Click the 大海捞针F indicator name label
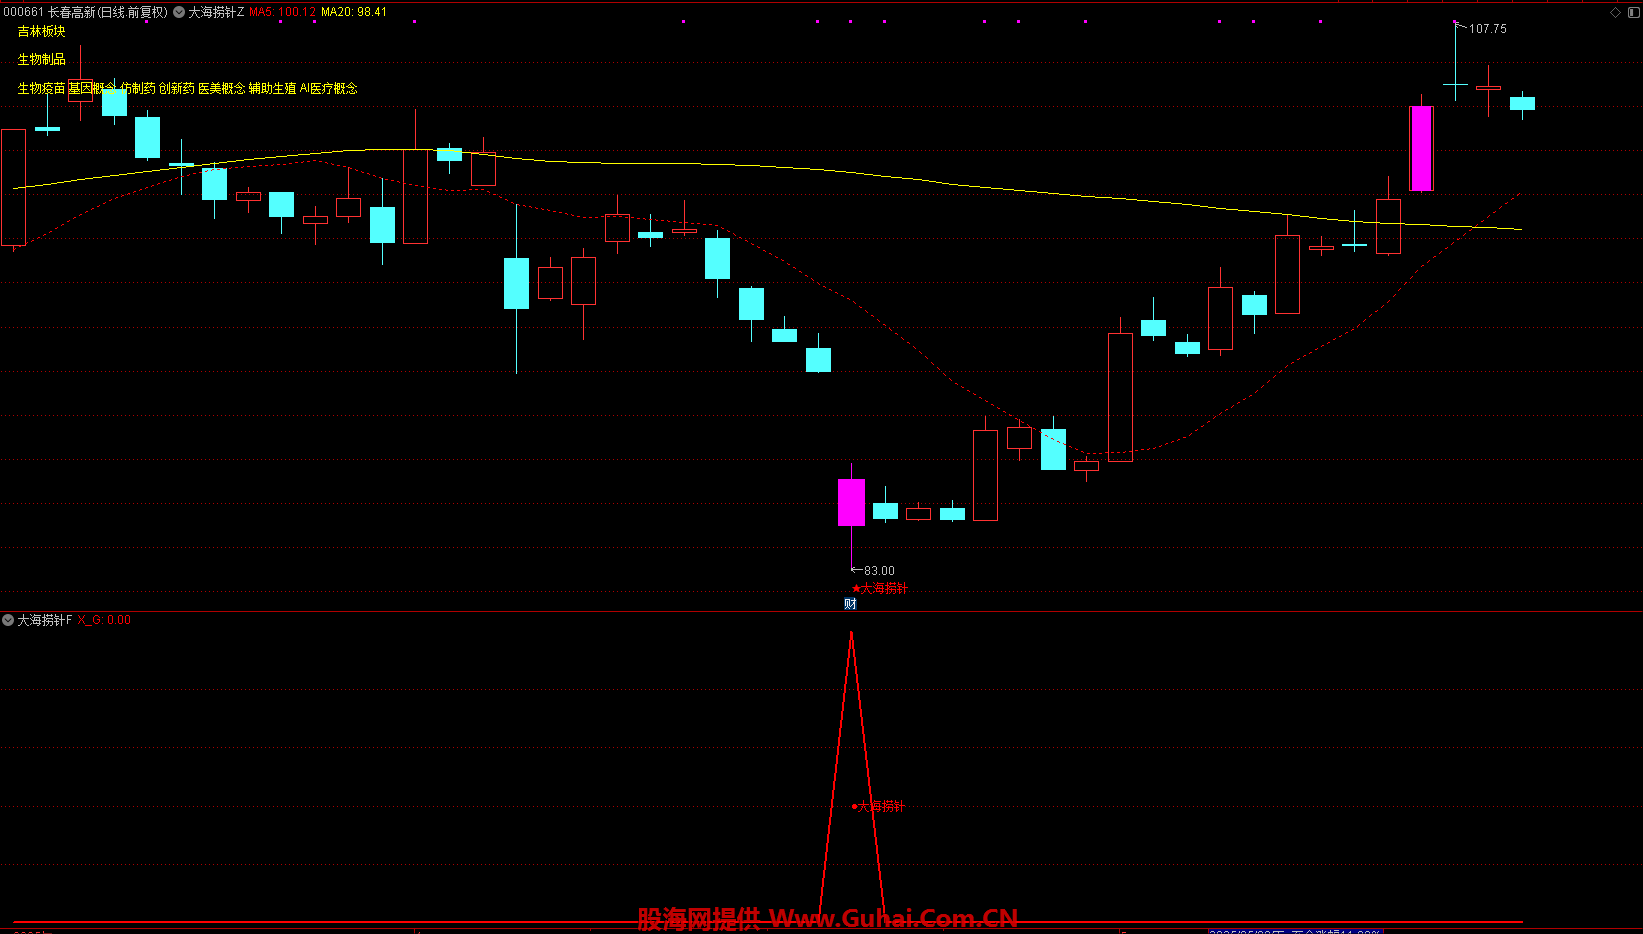1643x934 pixels. coord(45,620)
